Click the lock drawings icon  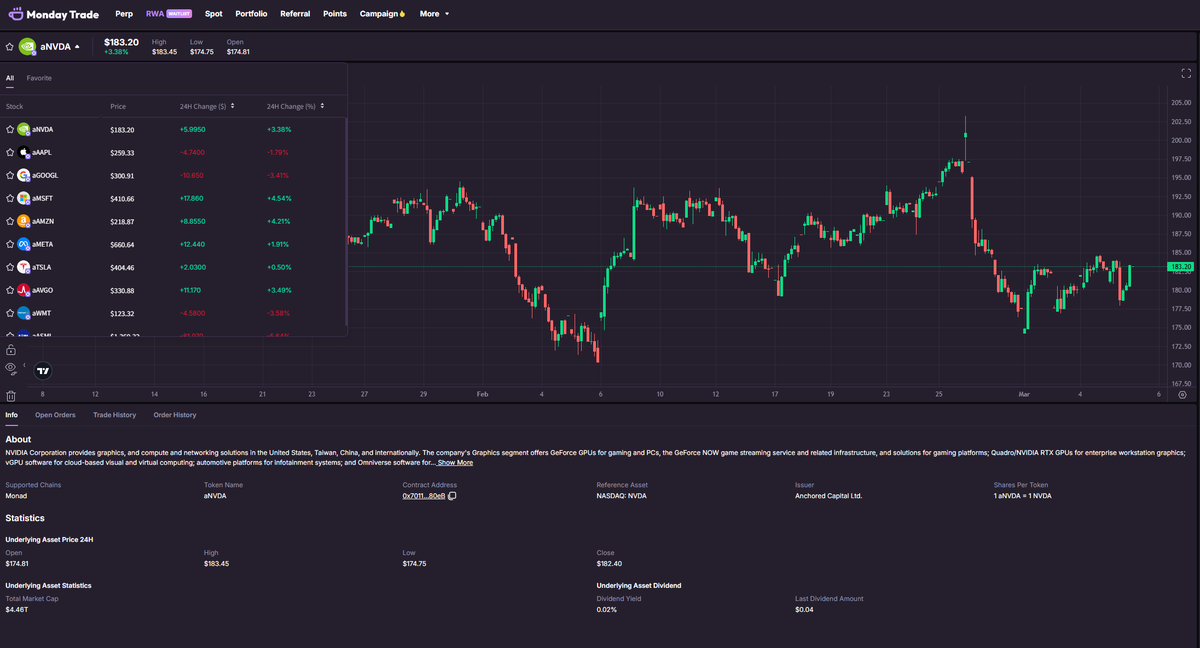[x=10, y=350]
